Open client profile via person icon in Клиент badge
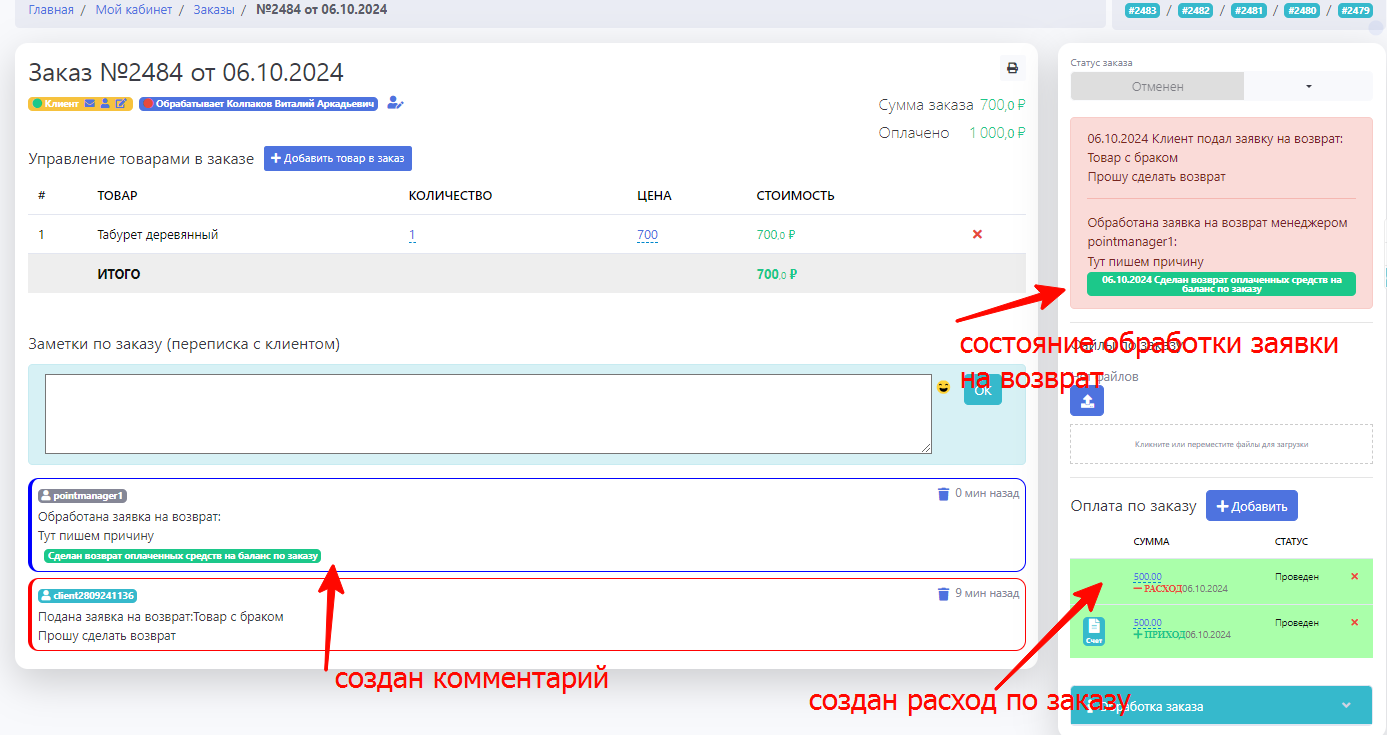 tap(105, 103)
